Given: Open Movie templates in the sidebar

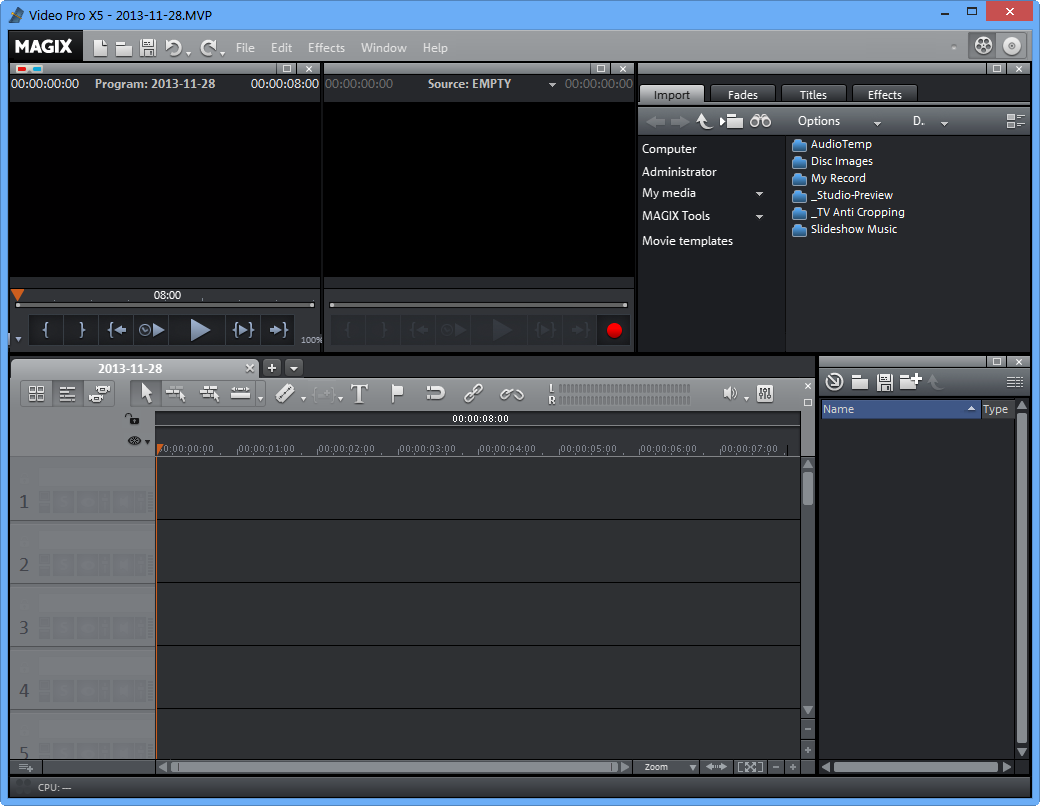Looking at the screenshot, I should tap(687, 240).
